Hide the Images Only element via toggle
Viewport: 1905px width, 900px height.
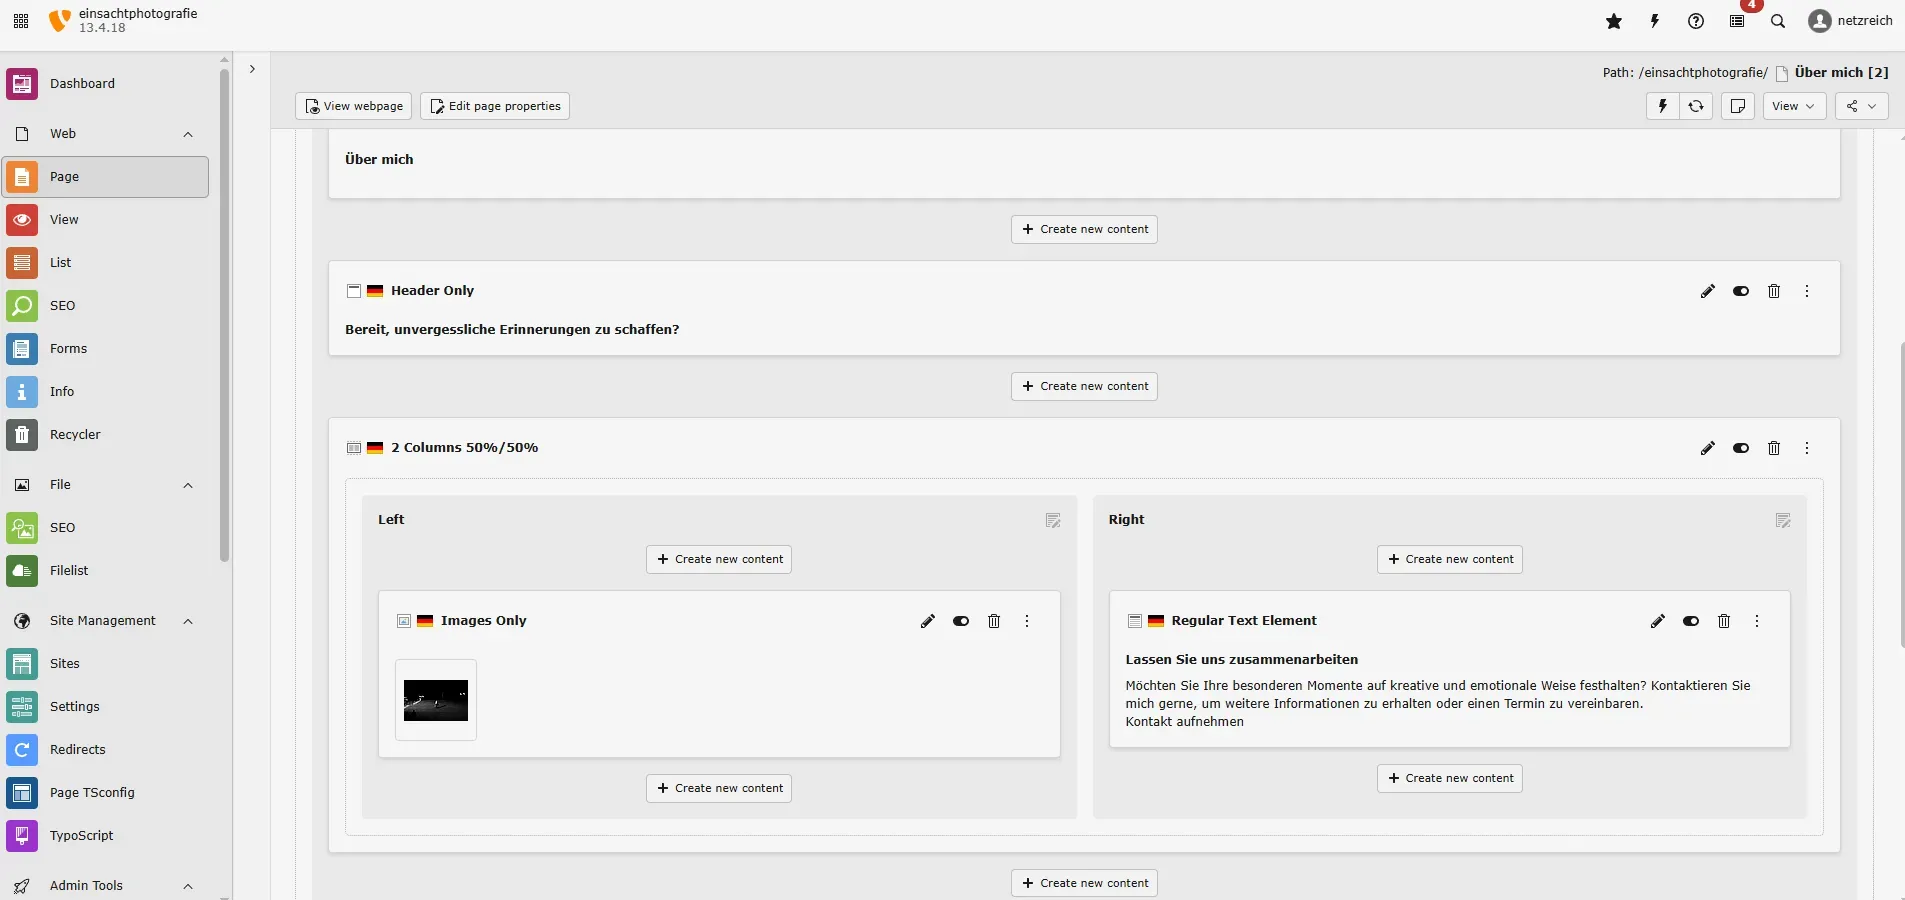pyautogui.click(x=961, y=621)
